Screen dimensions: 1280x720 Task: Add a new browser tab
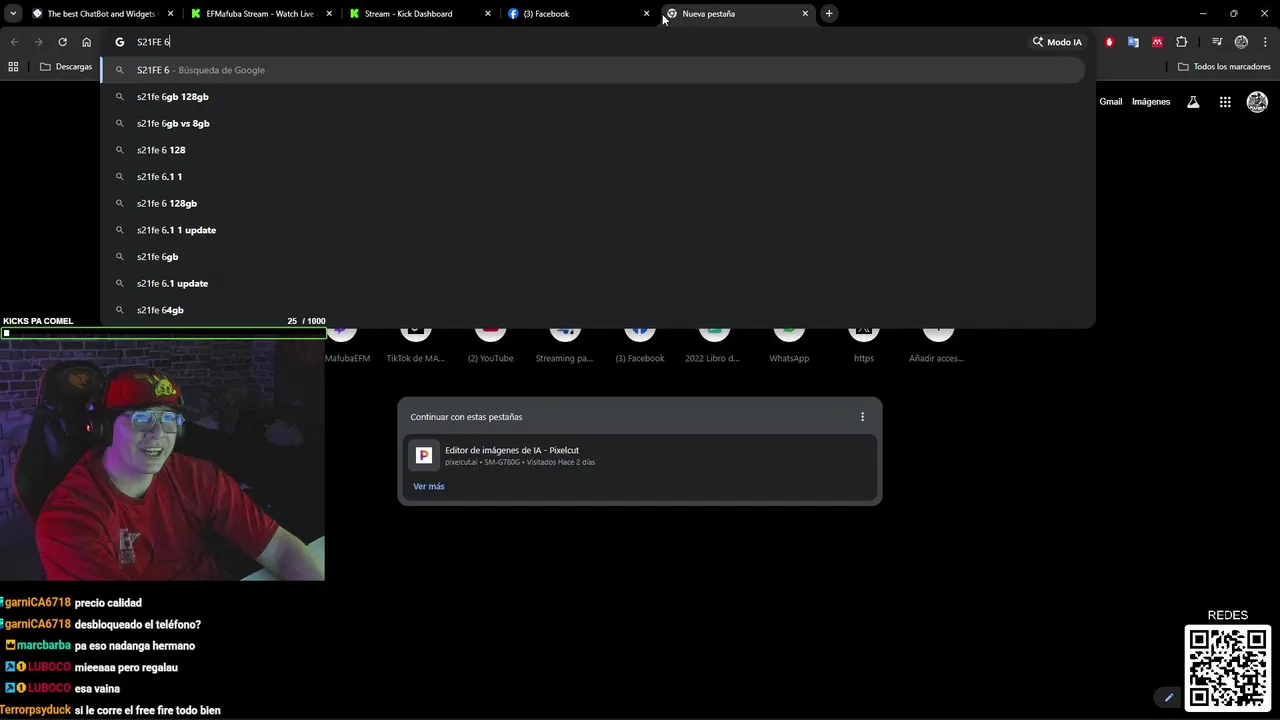tap(829, 14)
